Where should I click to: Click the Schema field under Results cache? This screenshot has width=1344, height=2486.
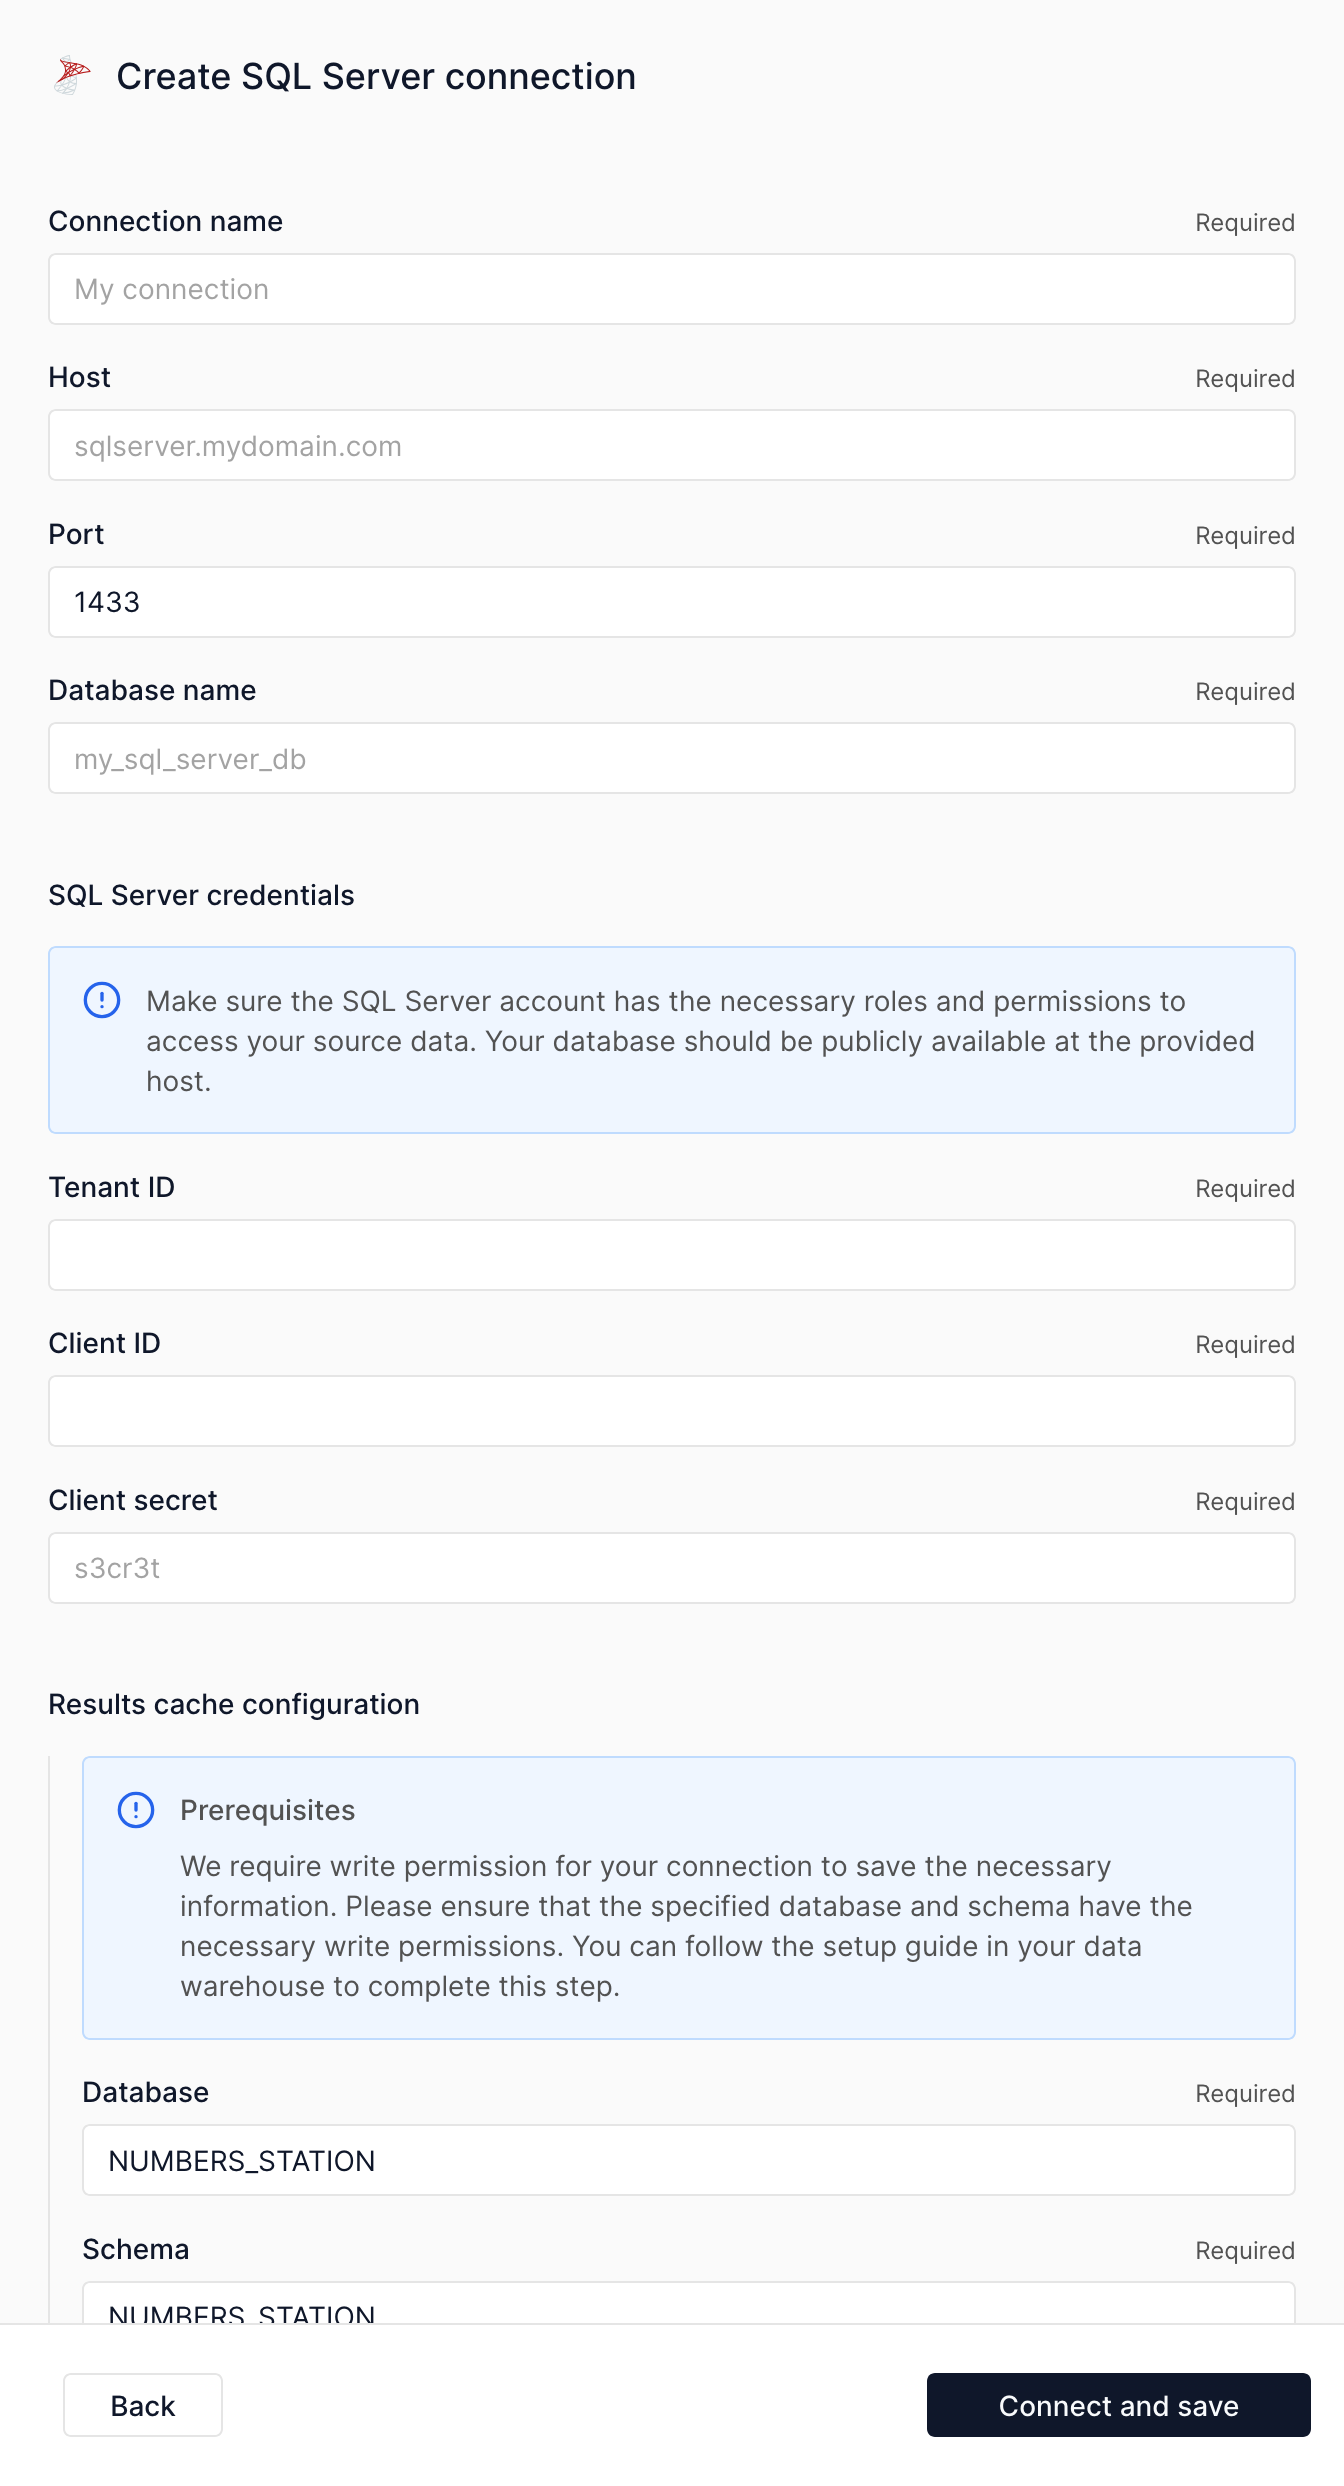pos(687,2310)
